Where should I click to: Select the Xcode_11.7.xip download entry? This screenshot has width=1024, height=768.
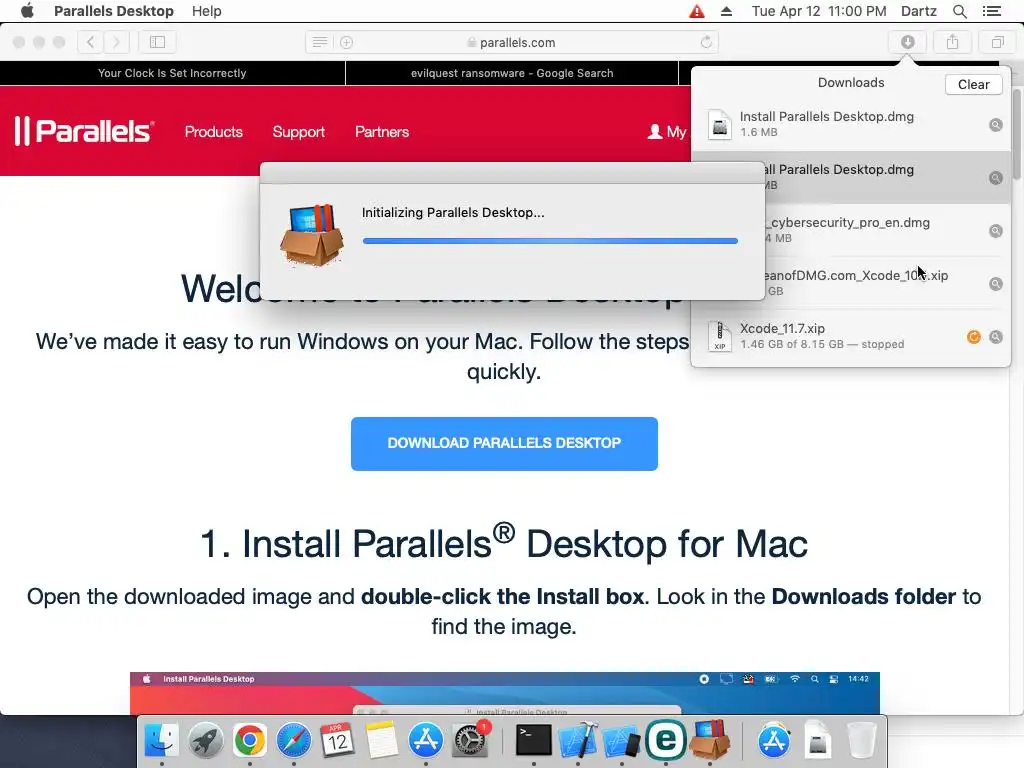(850, 336)
